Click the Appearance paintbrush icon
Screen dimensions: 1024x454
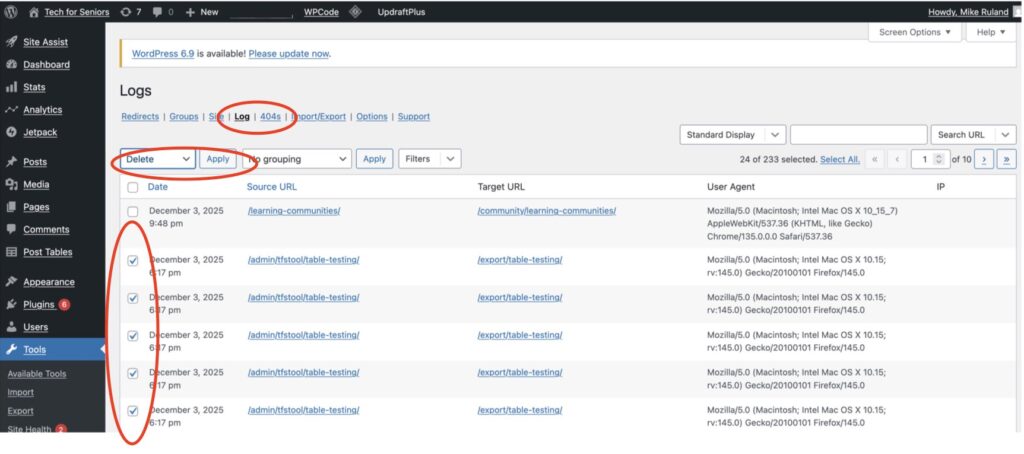[11, 282]
